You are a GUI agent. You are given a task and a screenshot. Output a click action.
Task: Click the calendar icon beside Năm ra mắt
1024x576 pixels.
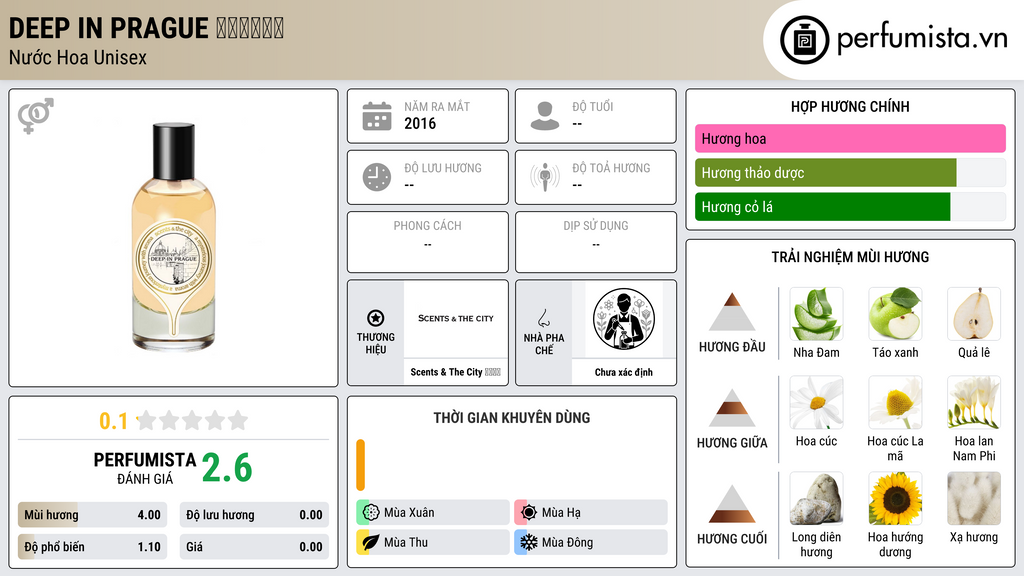[x=377, y=116]
